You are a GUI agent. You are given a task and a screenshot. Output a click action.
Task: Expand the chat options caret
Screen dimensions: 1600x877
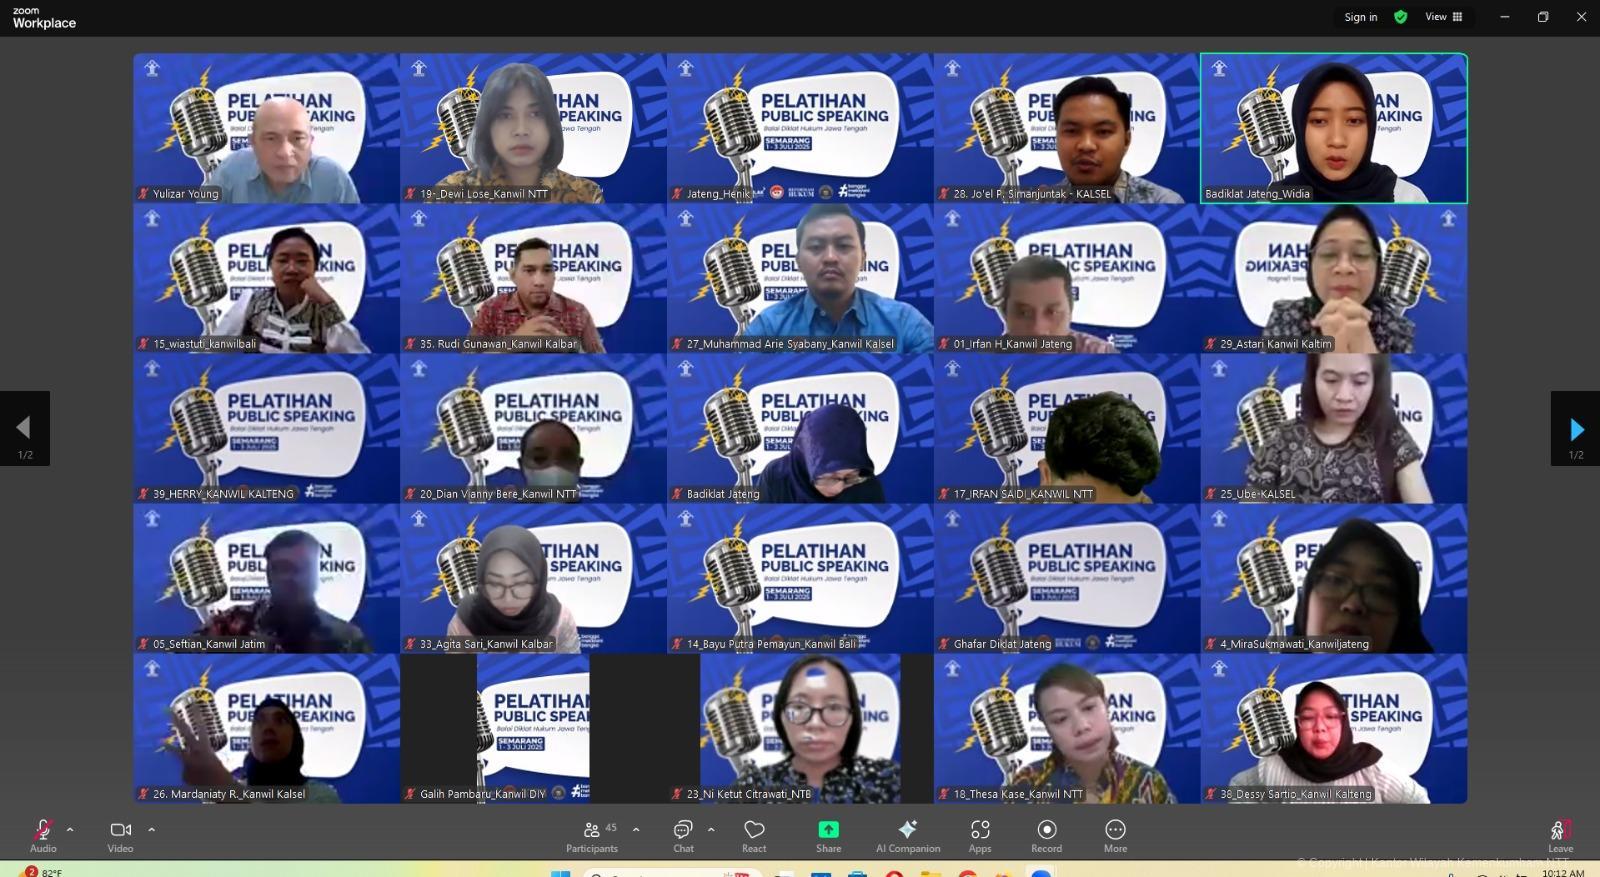pos(711,829)
